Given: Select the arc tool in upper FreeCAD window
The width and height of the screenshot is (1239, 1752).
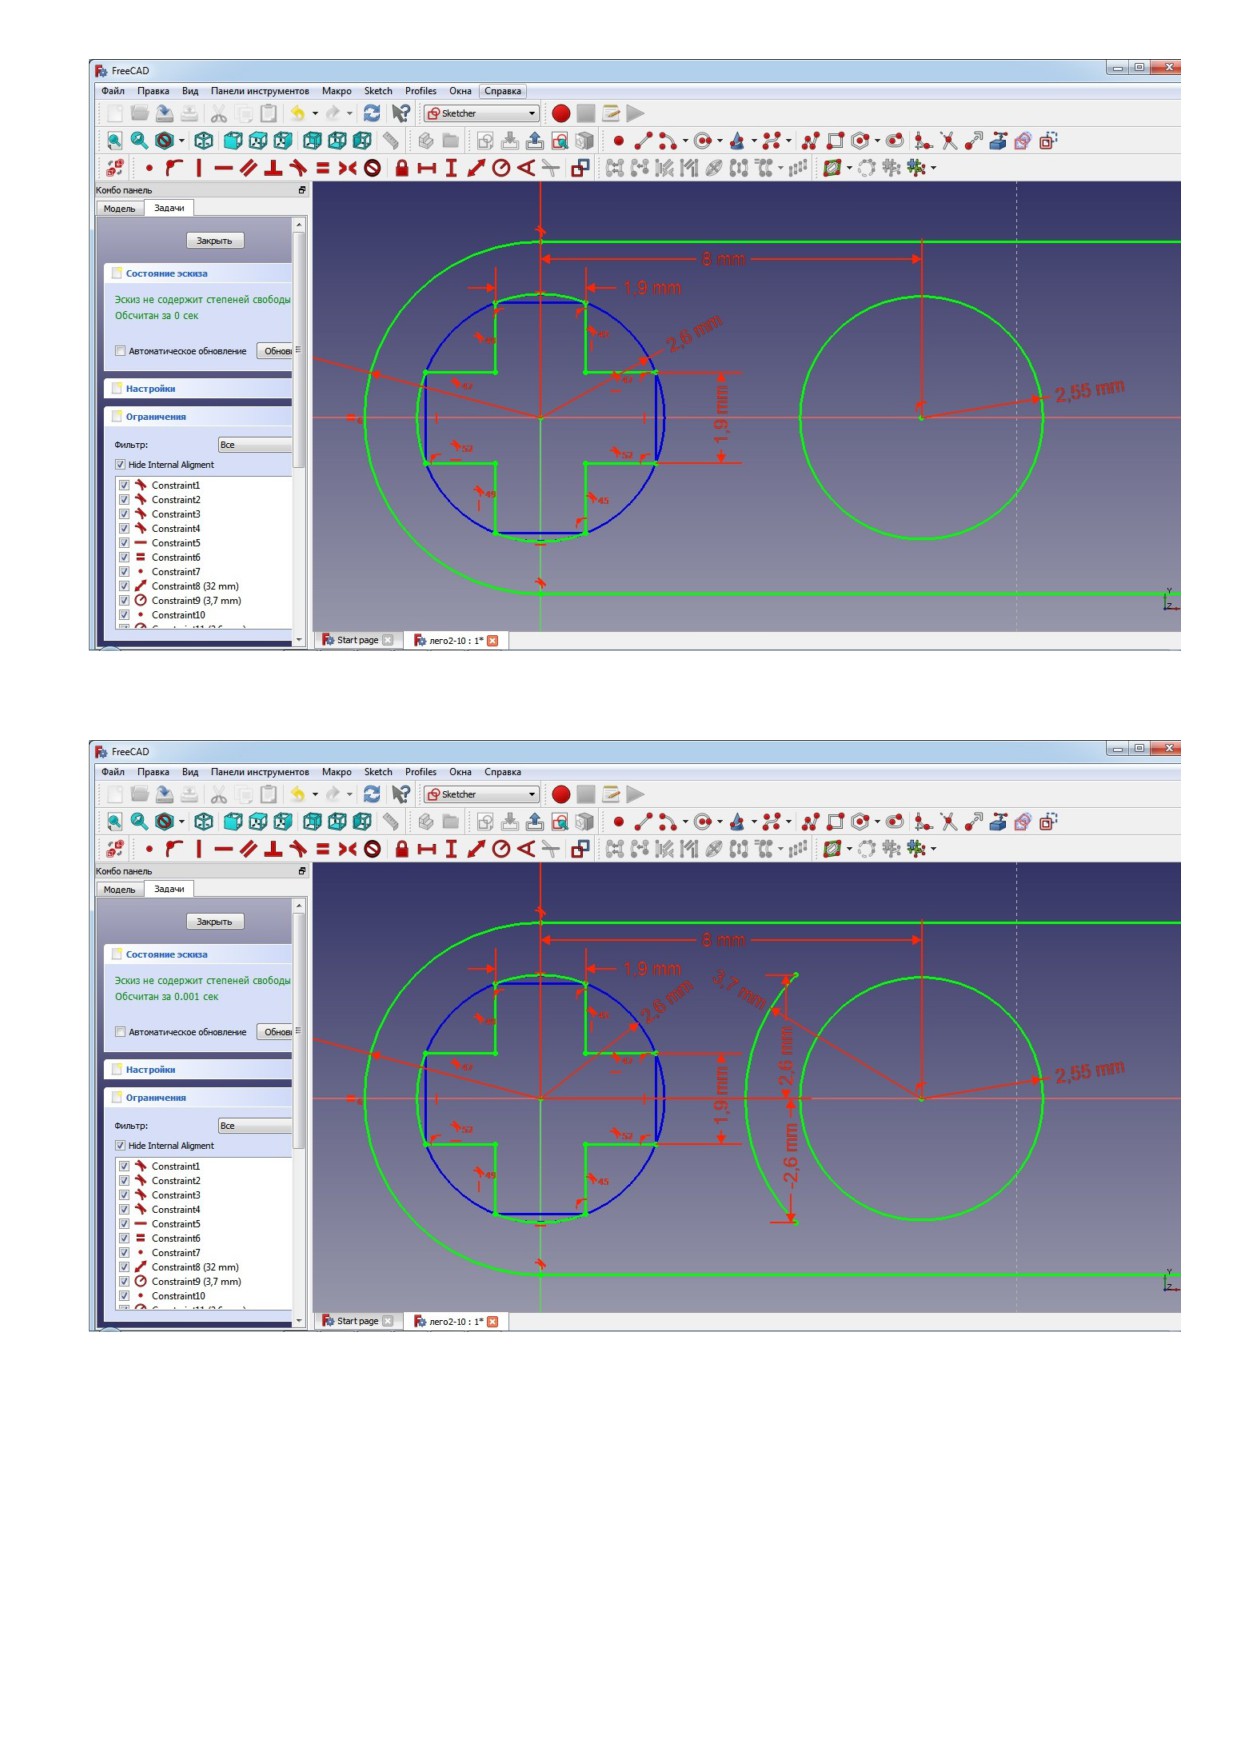Looking at the screenshot, I should (667, 141).
